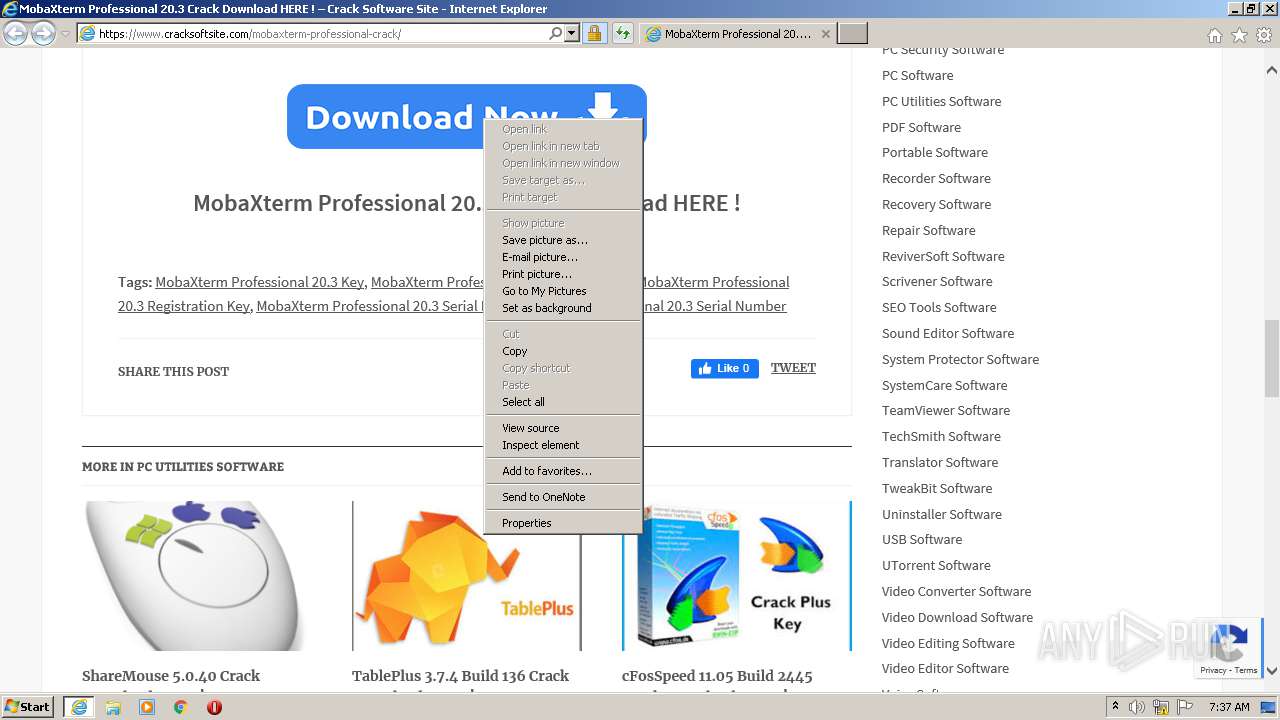Click the Facebook Like button

(725, 368)
